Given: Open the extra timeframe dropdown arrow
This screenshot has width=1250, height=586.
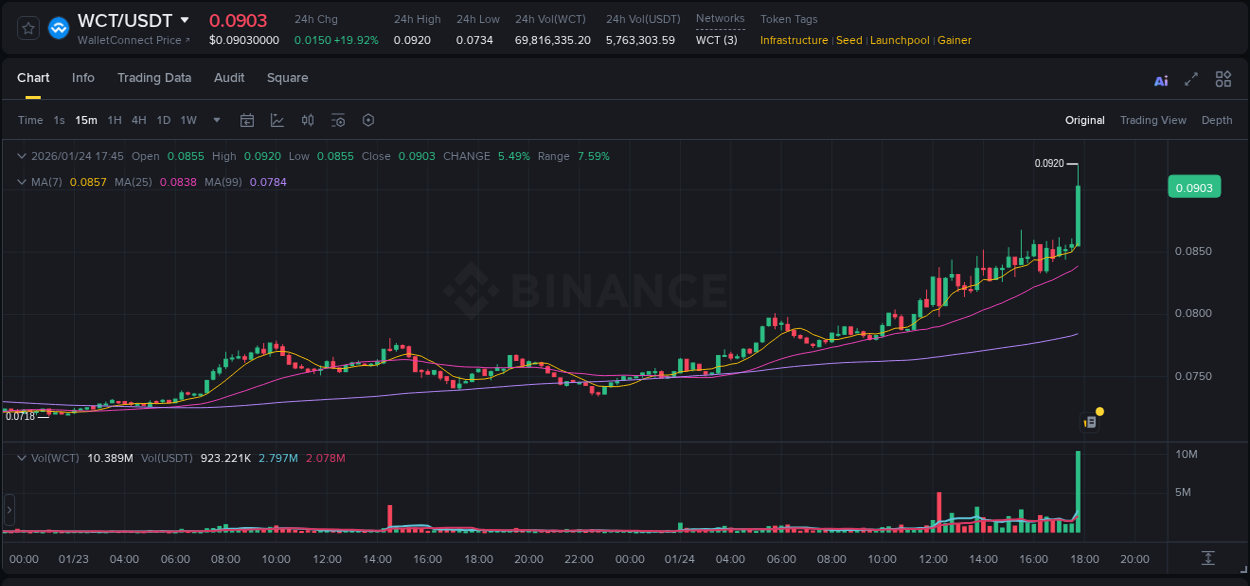Looking at the screenshot, I should point(216,120).
